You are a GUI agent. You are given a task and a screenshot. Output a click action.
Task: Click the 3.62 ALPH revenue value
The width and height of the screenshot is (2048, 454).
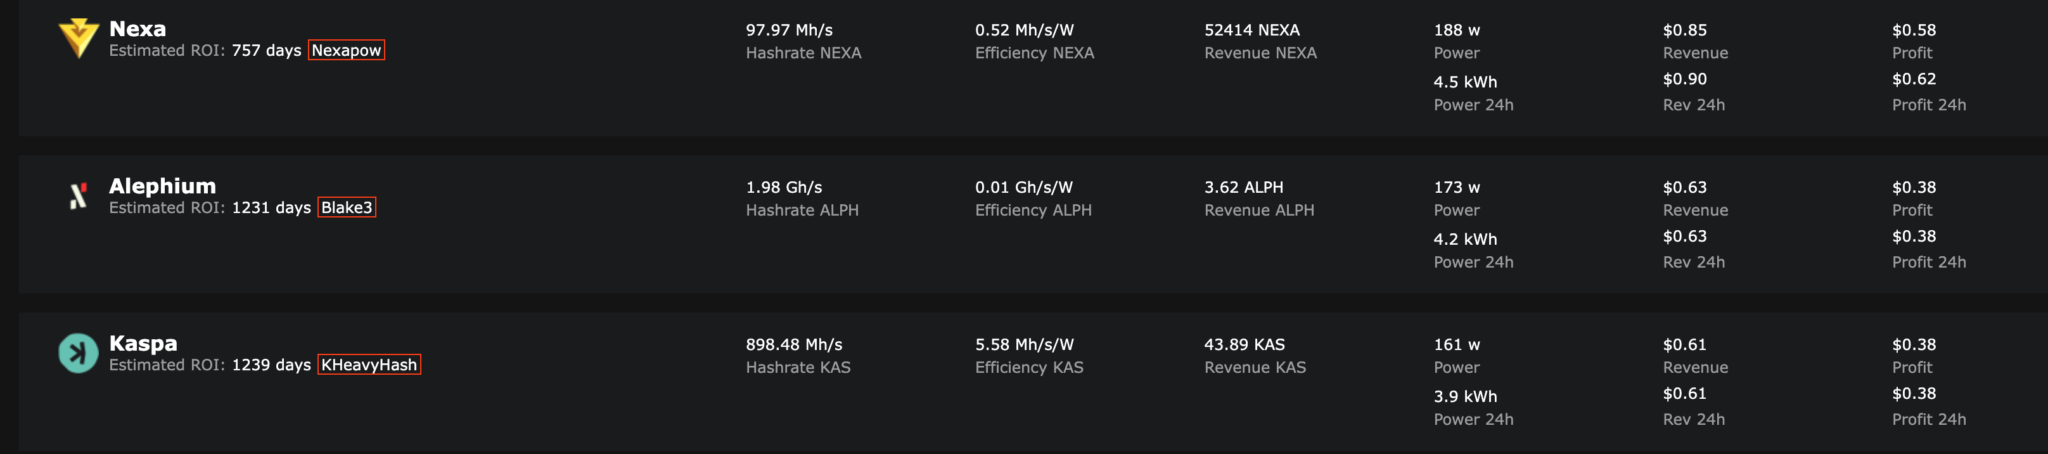tap(1243, 187)
